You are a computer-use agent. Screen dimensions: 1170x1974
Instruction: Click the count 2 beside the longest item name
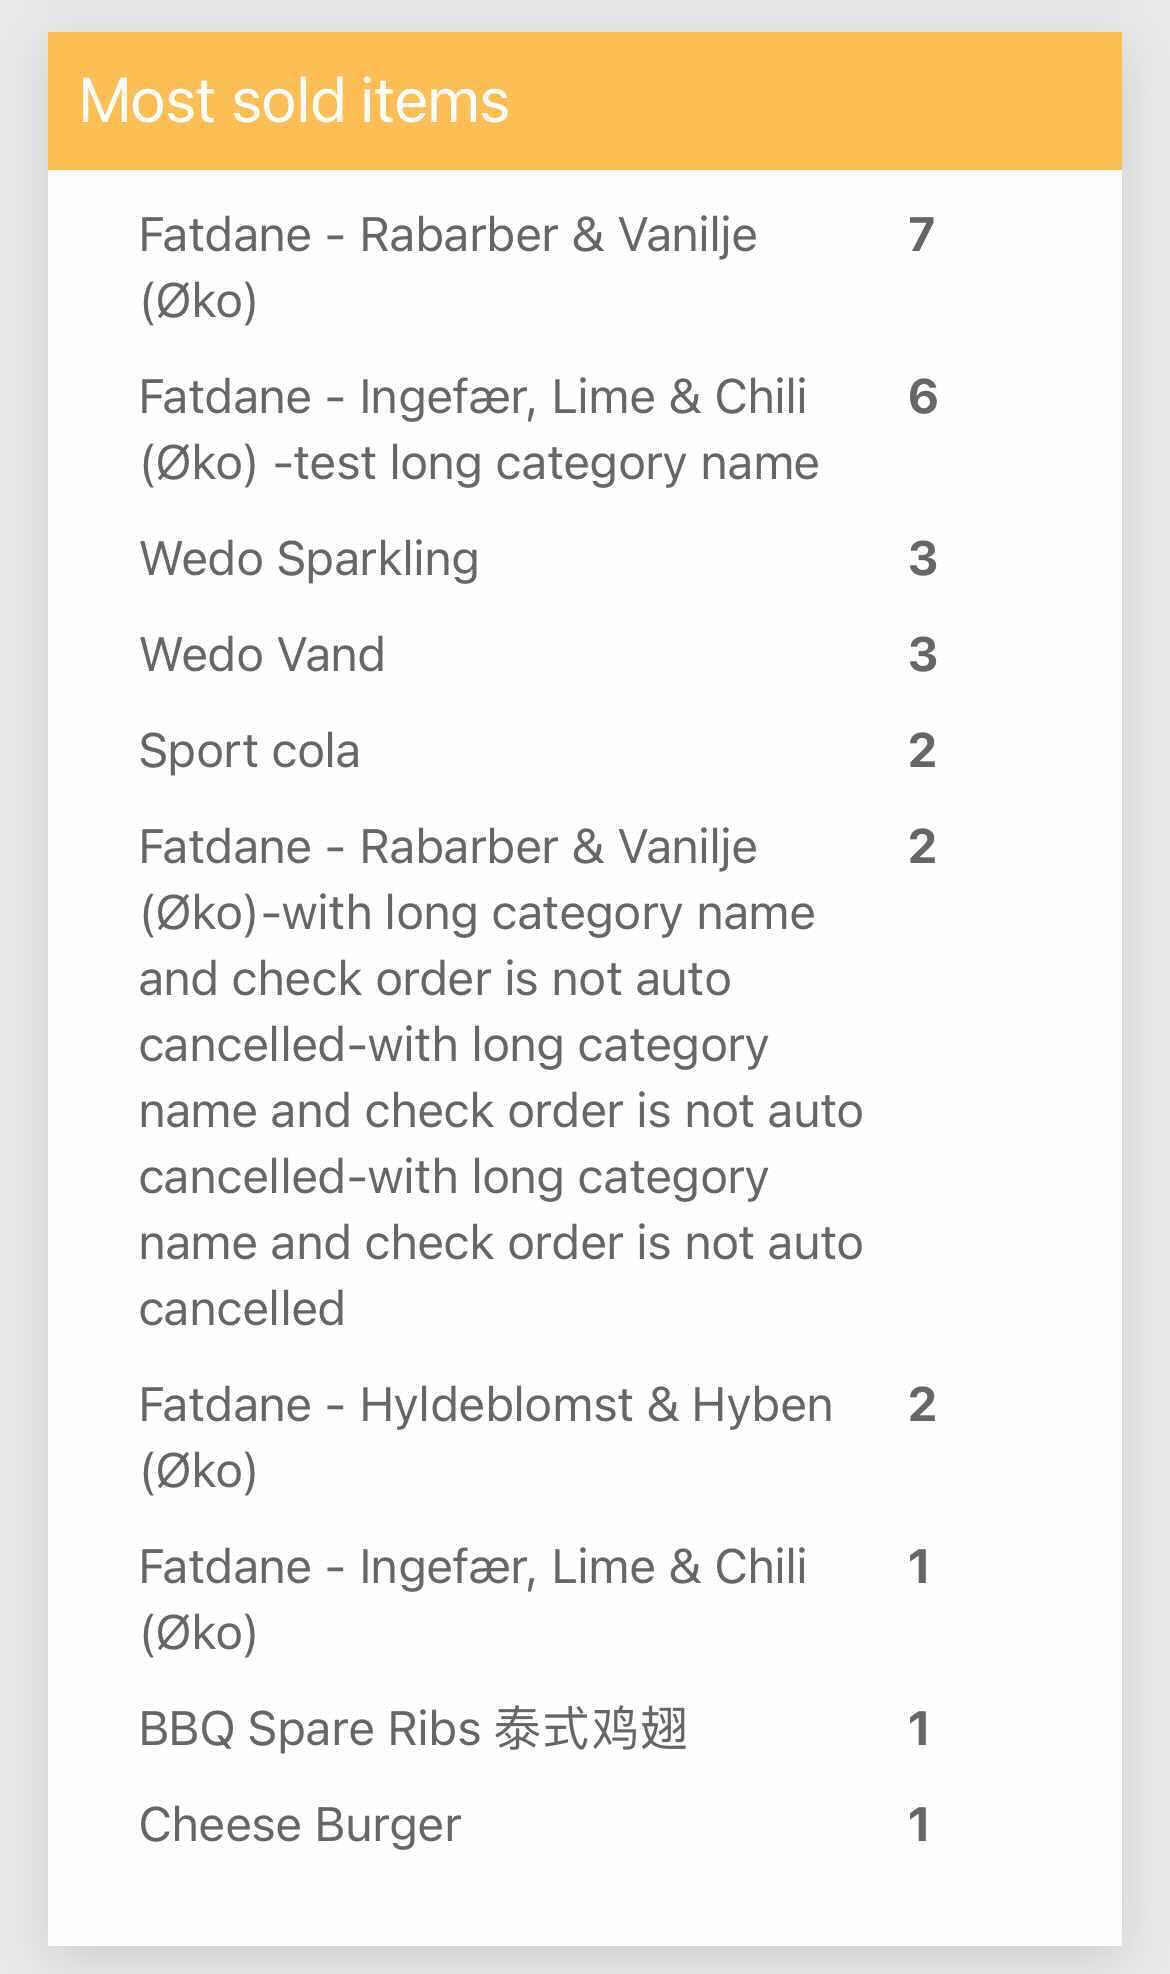[x=922, y=847]
